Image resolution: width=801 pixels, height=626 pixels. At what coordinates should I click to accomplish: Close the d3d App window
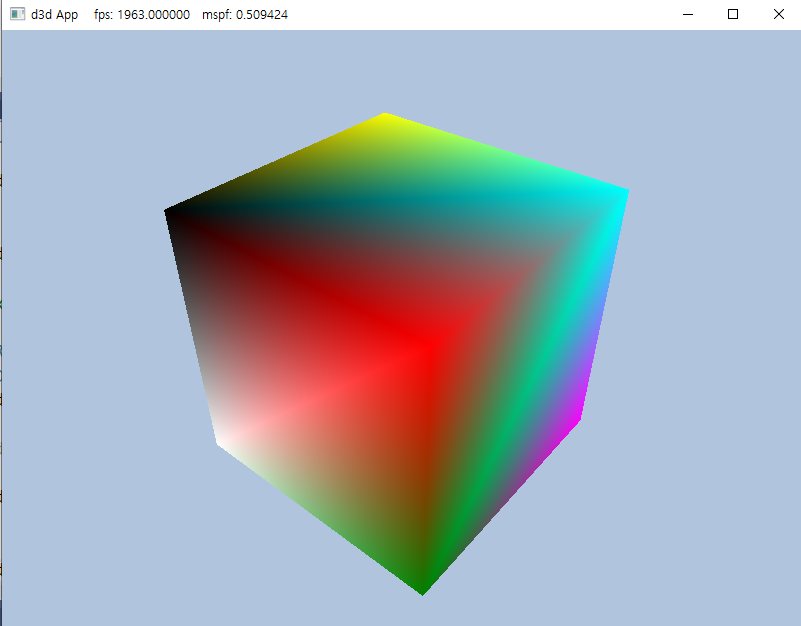click(778, 14)
